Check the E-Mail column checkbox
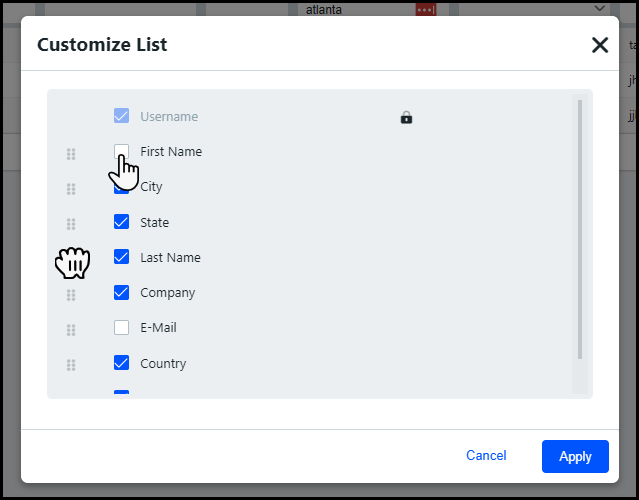Screen dimensions: 639x500 [122, 327]
